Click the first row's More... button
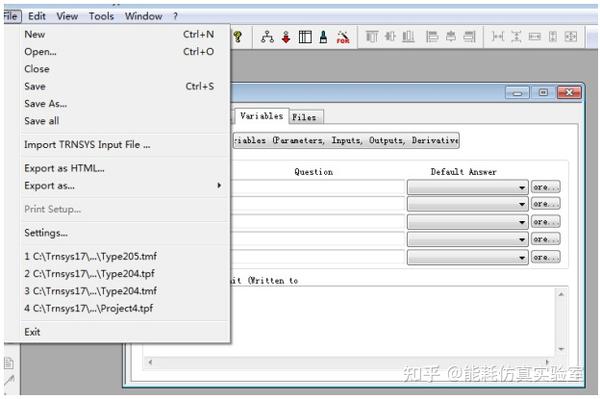This screenshot has width=600, height=399. pyautogui.click(x=546, y=187)
